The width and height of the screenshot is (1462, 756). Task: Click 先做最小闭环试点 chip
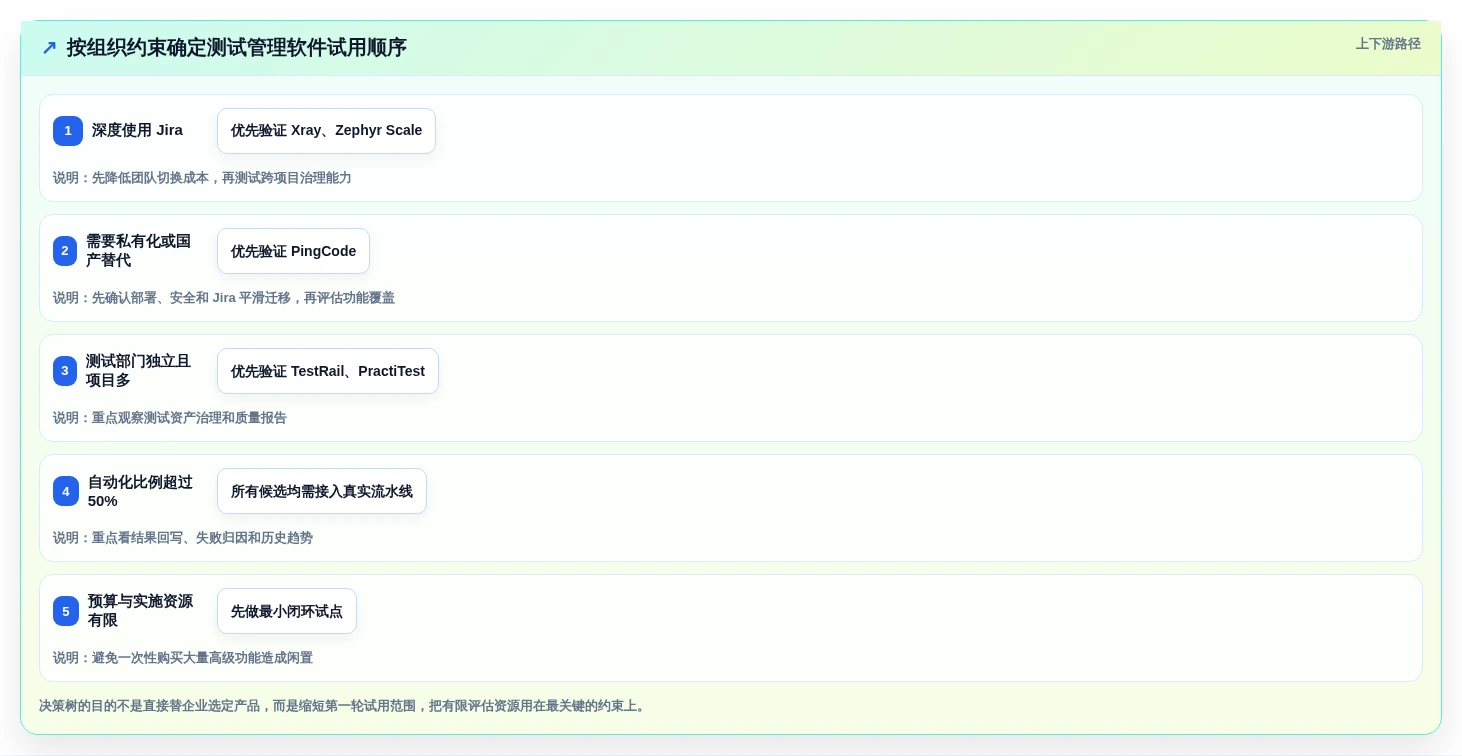point(287,611)
